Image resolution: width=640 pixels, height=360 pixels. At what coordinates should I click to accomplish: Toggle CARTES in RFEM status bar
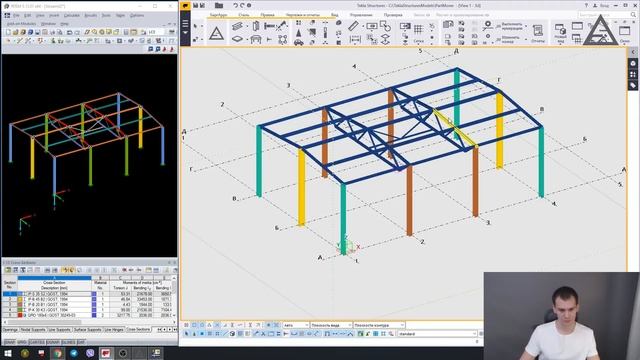pyautogui.click(x=37, y=342)
